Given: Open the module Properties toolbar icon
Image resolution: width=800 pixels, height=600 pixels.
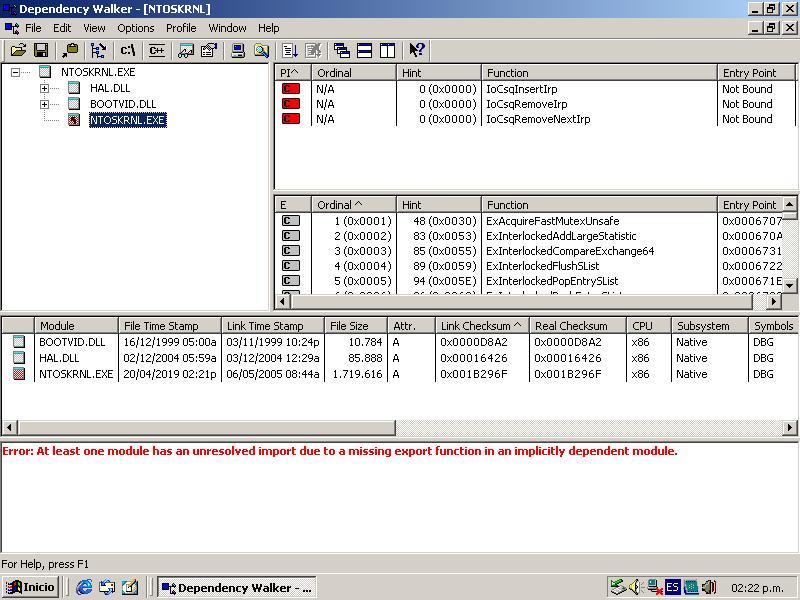Looking at the screenshot, I should point(209,50).
